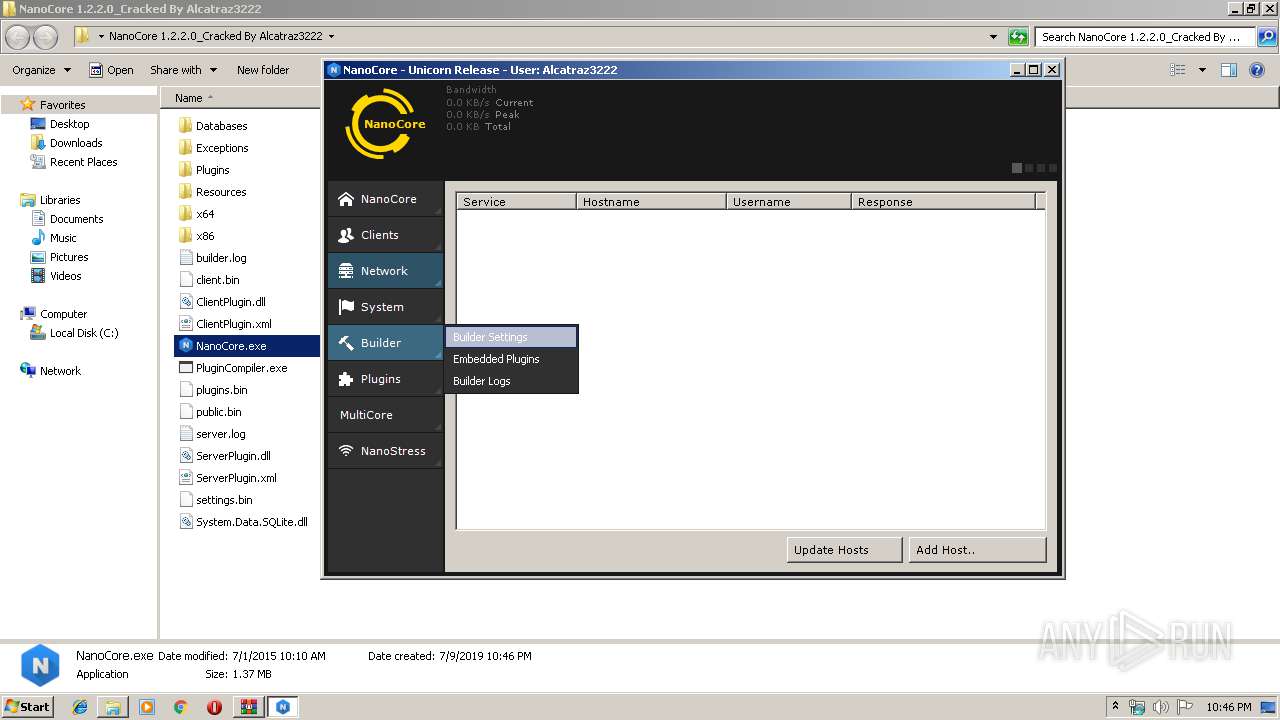Sort by the Username column header
Screen dimensions: 1280x720
[x=788, y=201]
